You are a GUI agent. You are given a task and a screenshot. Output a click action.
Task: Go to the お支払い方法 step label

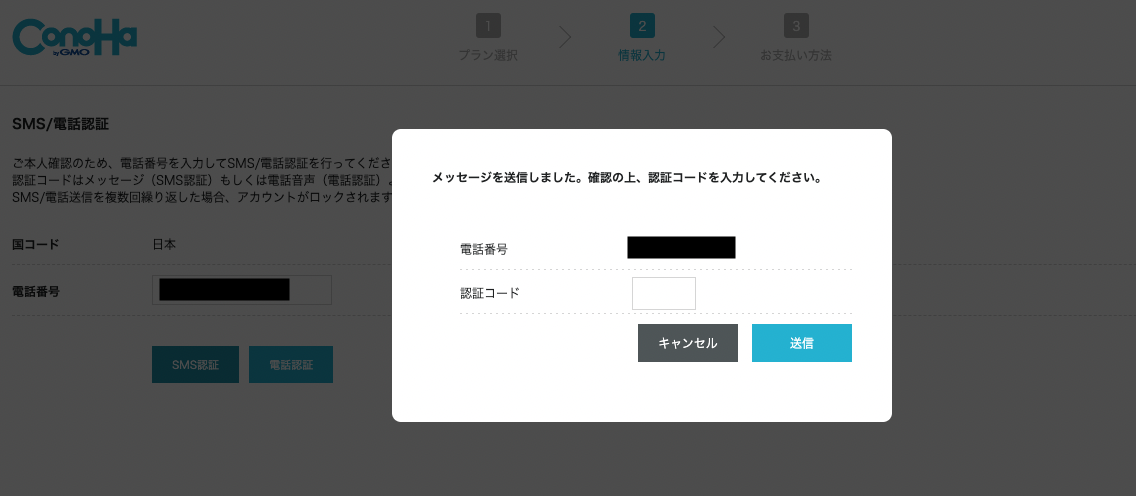[796, 56]
